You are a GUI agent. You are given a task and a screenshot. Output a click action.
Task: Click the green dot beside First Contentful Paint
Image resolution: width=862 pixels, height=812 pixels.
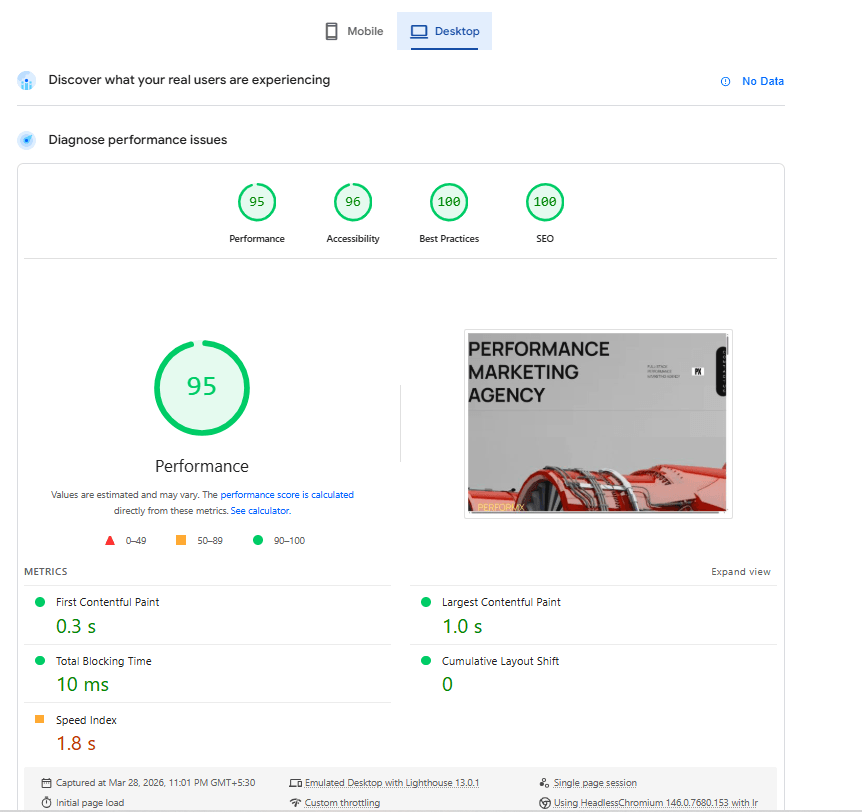(38, 602)
